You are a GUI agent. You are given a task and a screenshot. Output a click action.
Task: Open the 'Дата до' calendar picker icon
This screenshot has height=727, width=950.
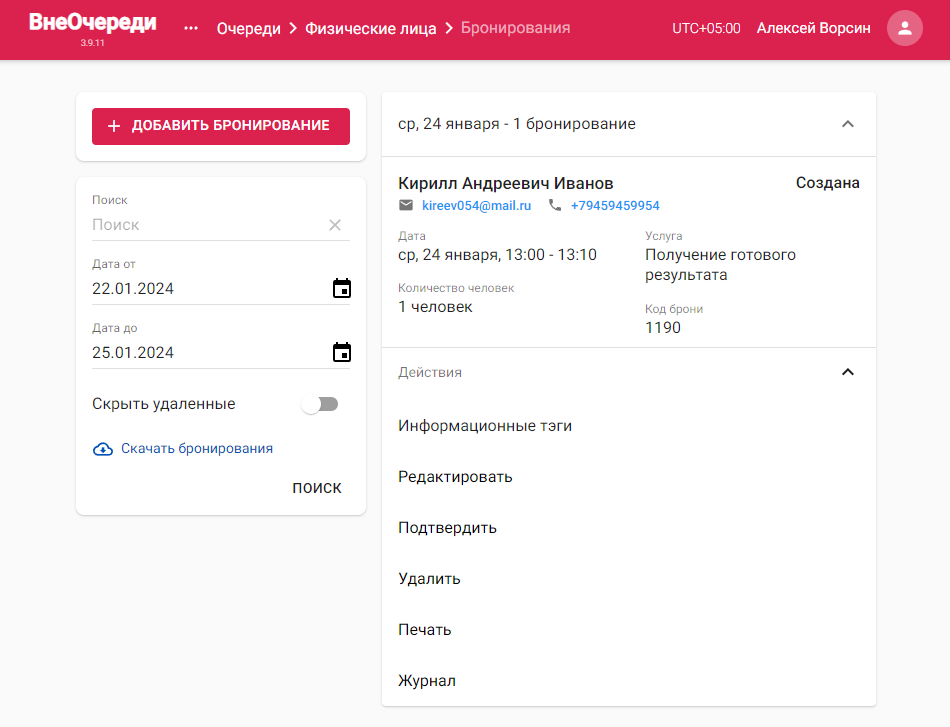point(342,352)
